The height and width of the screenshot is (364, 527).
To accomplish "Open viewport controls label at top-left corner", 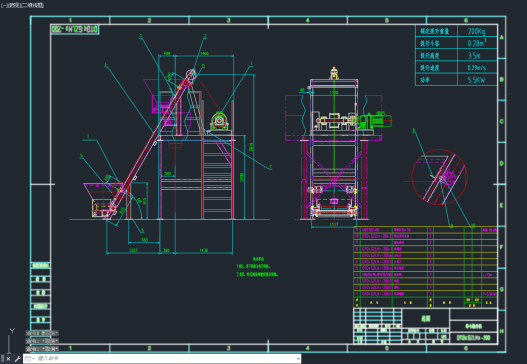I will [x=22, y=5].
